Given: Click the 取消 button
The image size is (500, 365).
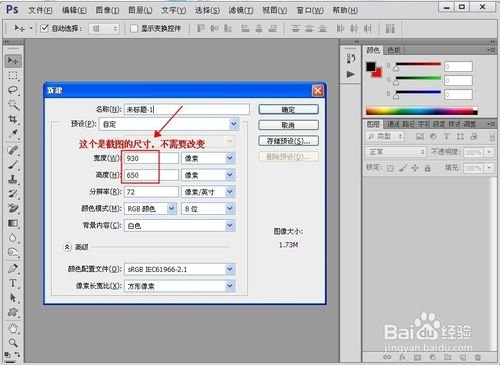Looking at the screenshot, I should (x=288, y=125).
